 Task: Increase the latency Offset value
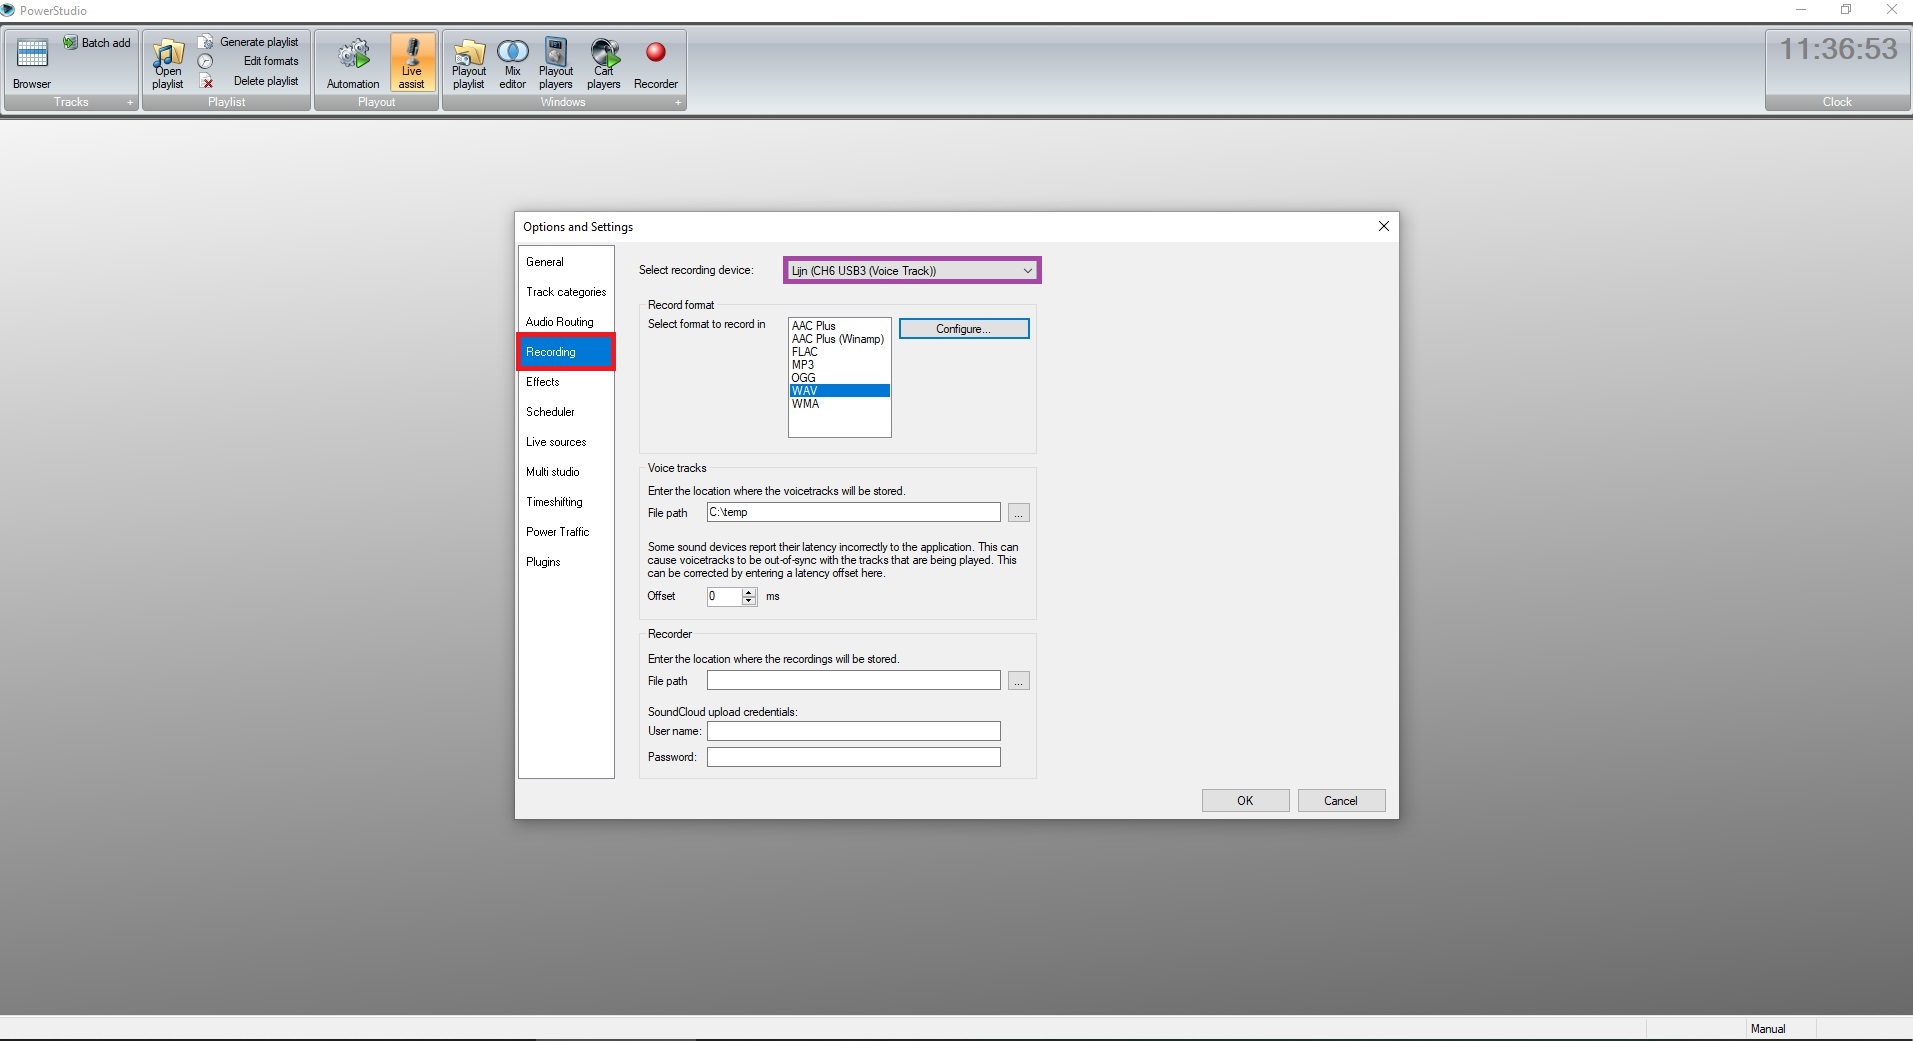coord(749,592)
